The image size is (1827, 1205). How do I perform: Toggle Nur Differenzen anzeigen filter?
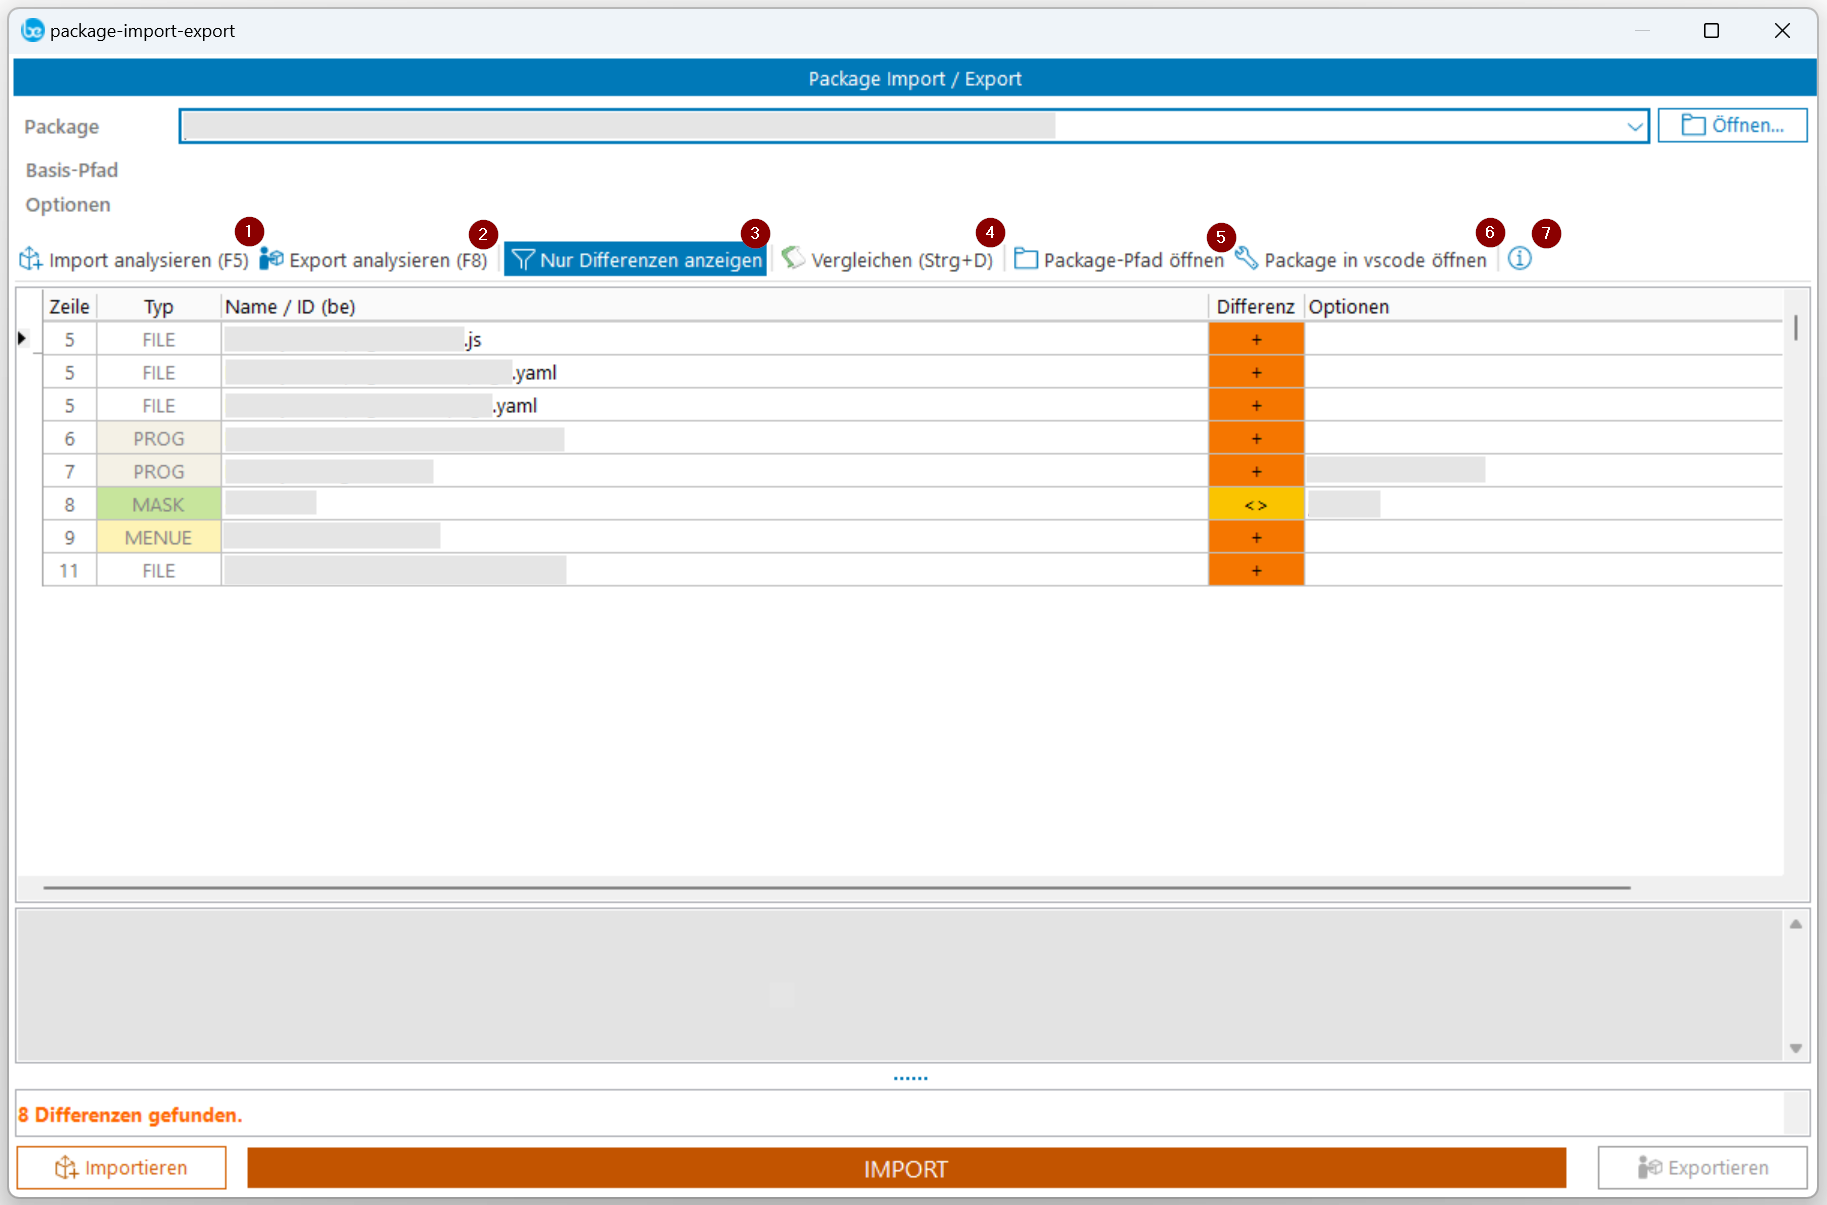click(636, 260)
